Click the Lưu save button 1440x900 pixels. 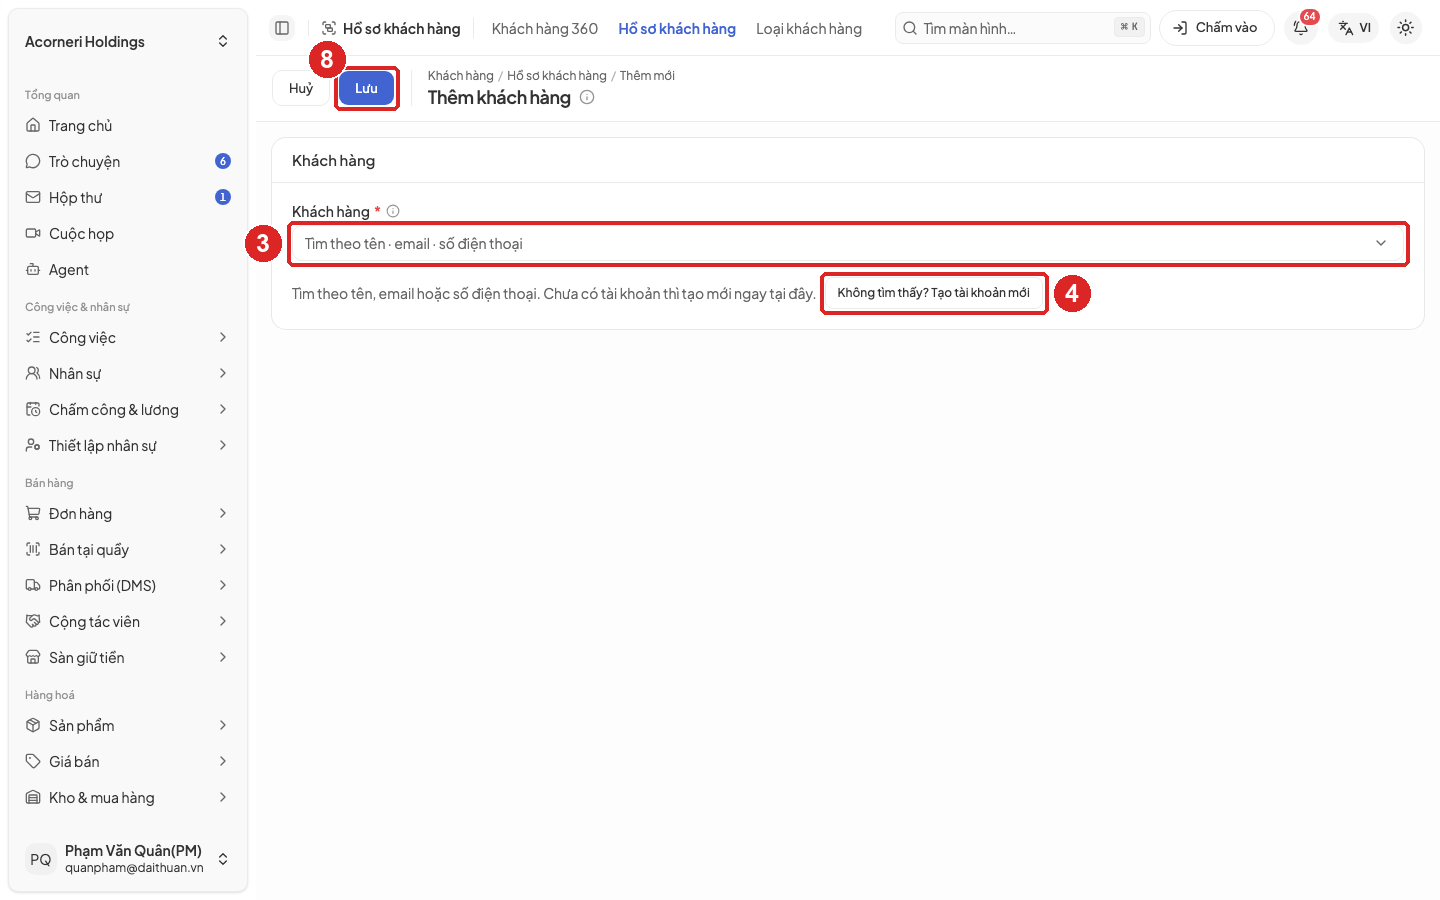click(366, 88)
